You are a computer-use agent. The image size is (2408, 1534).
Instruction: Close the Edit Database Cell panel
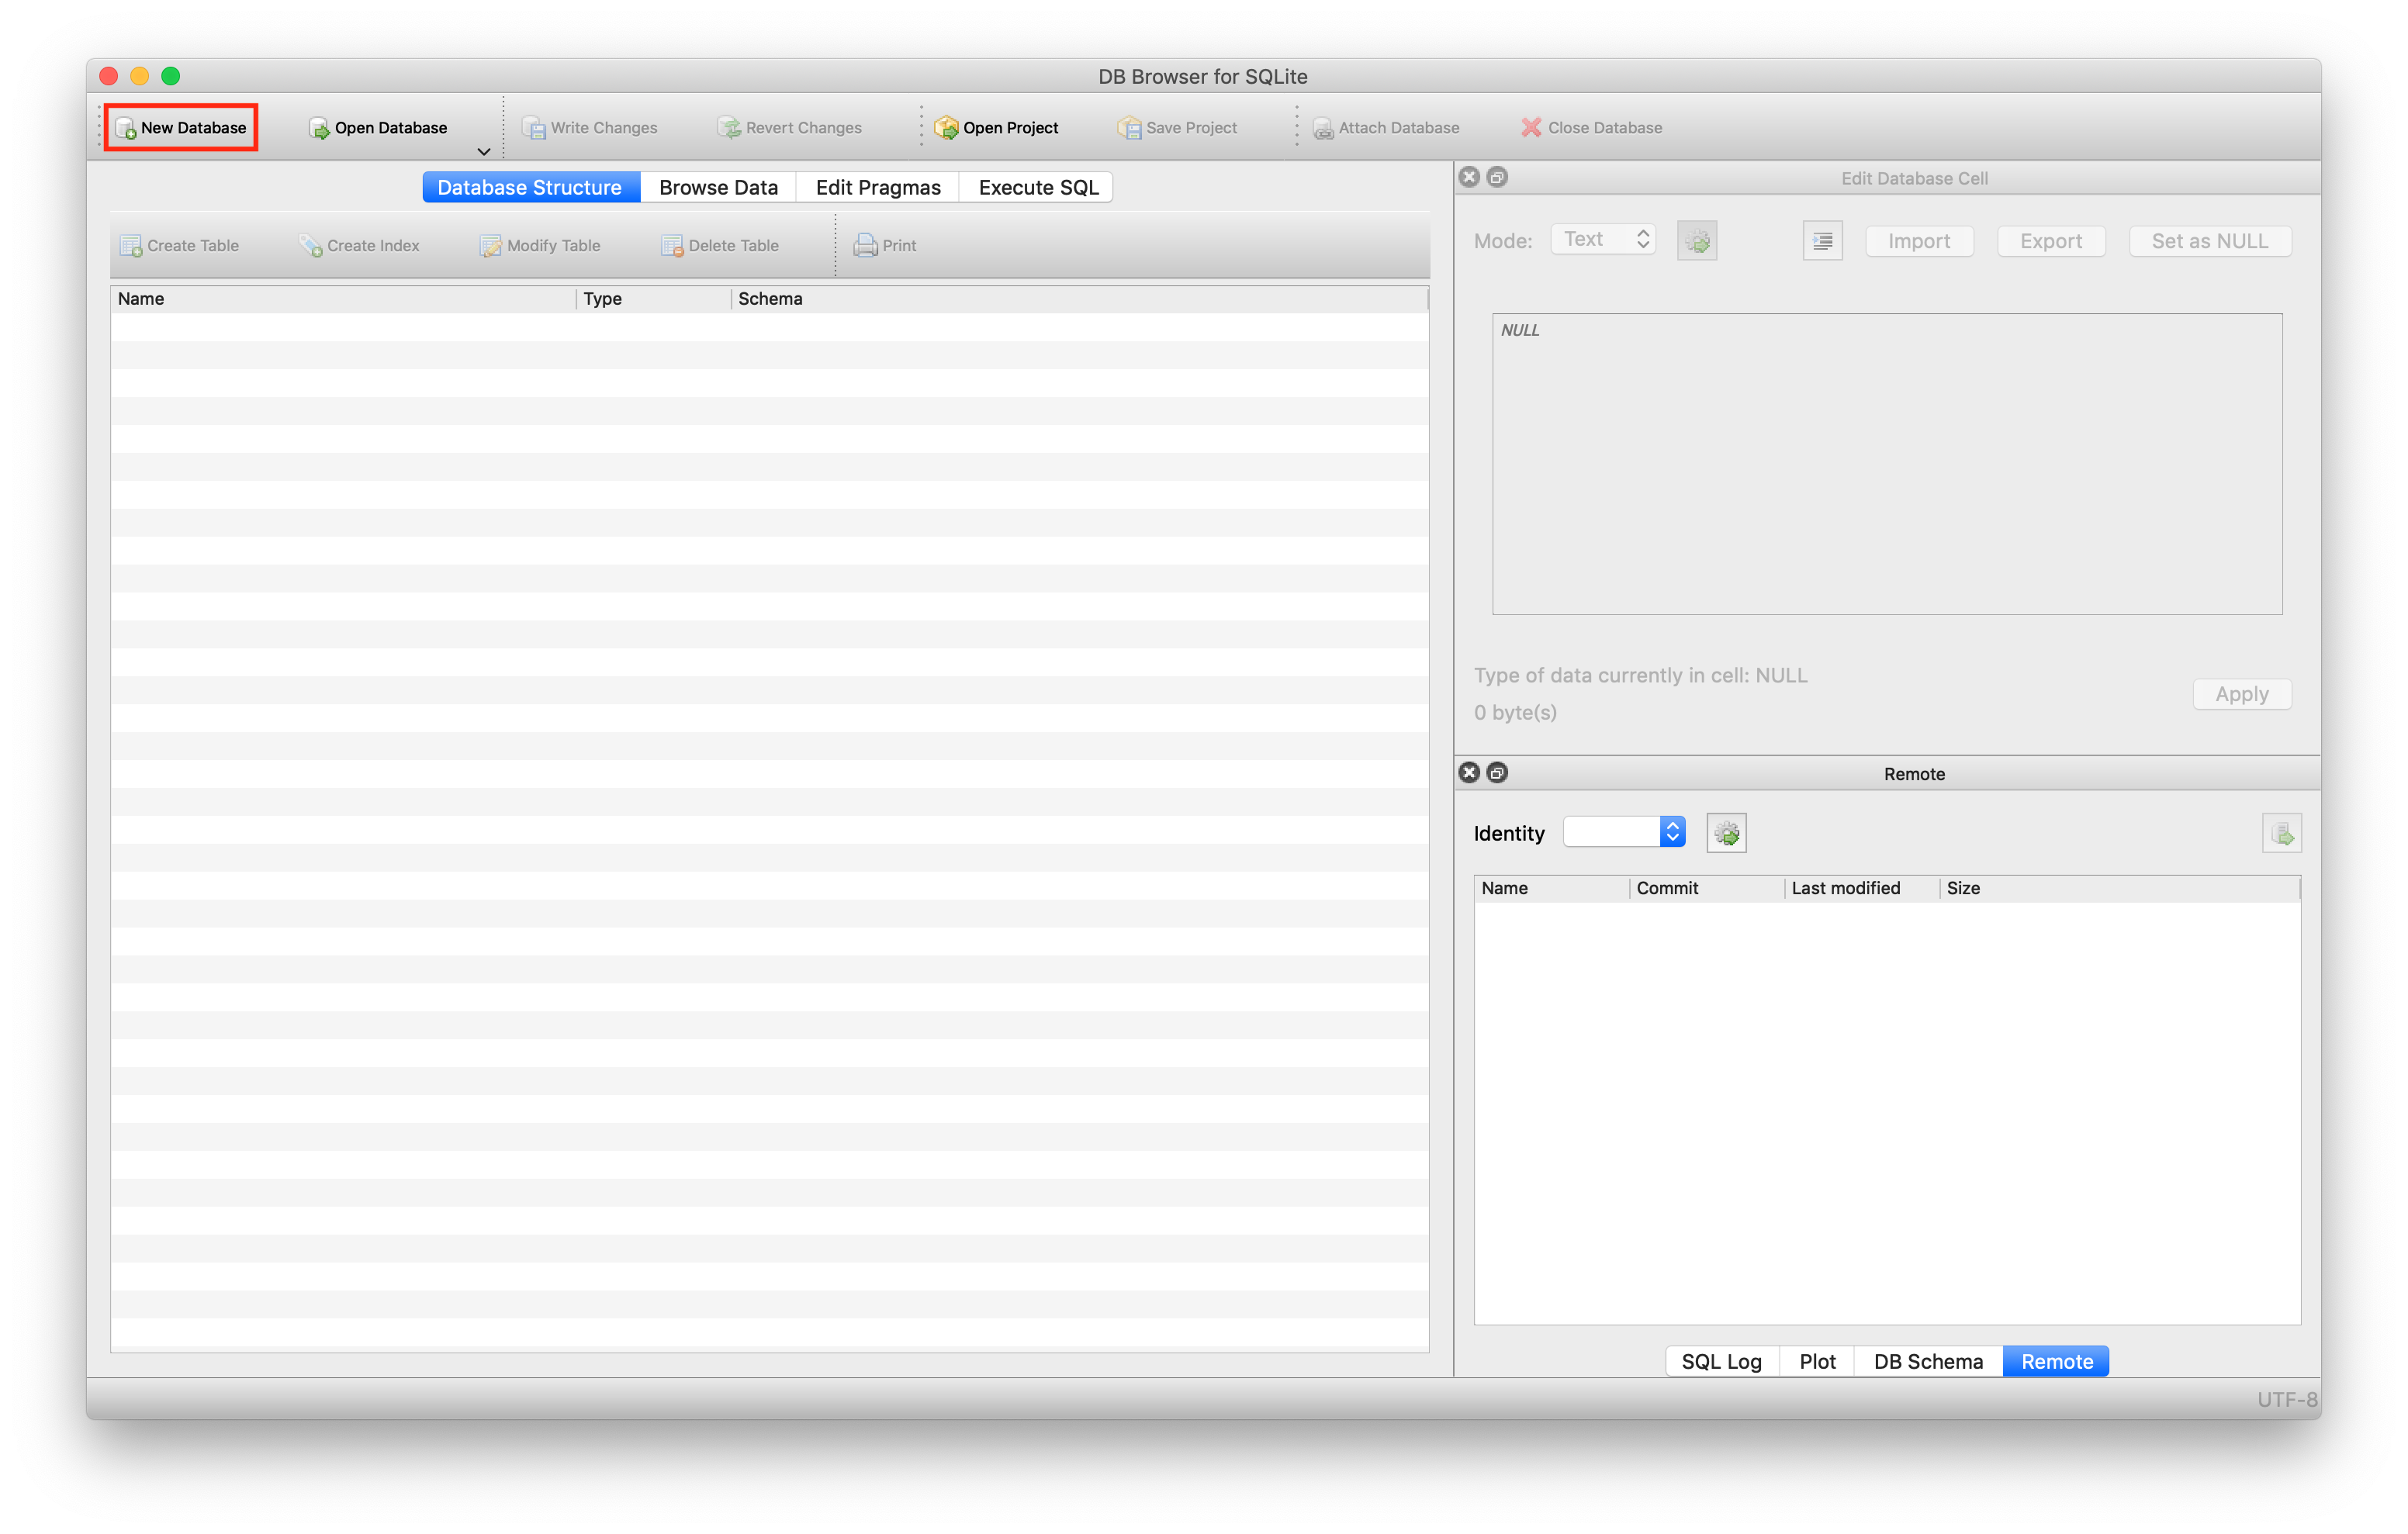[1469, 177]
